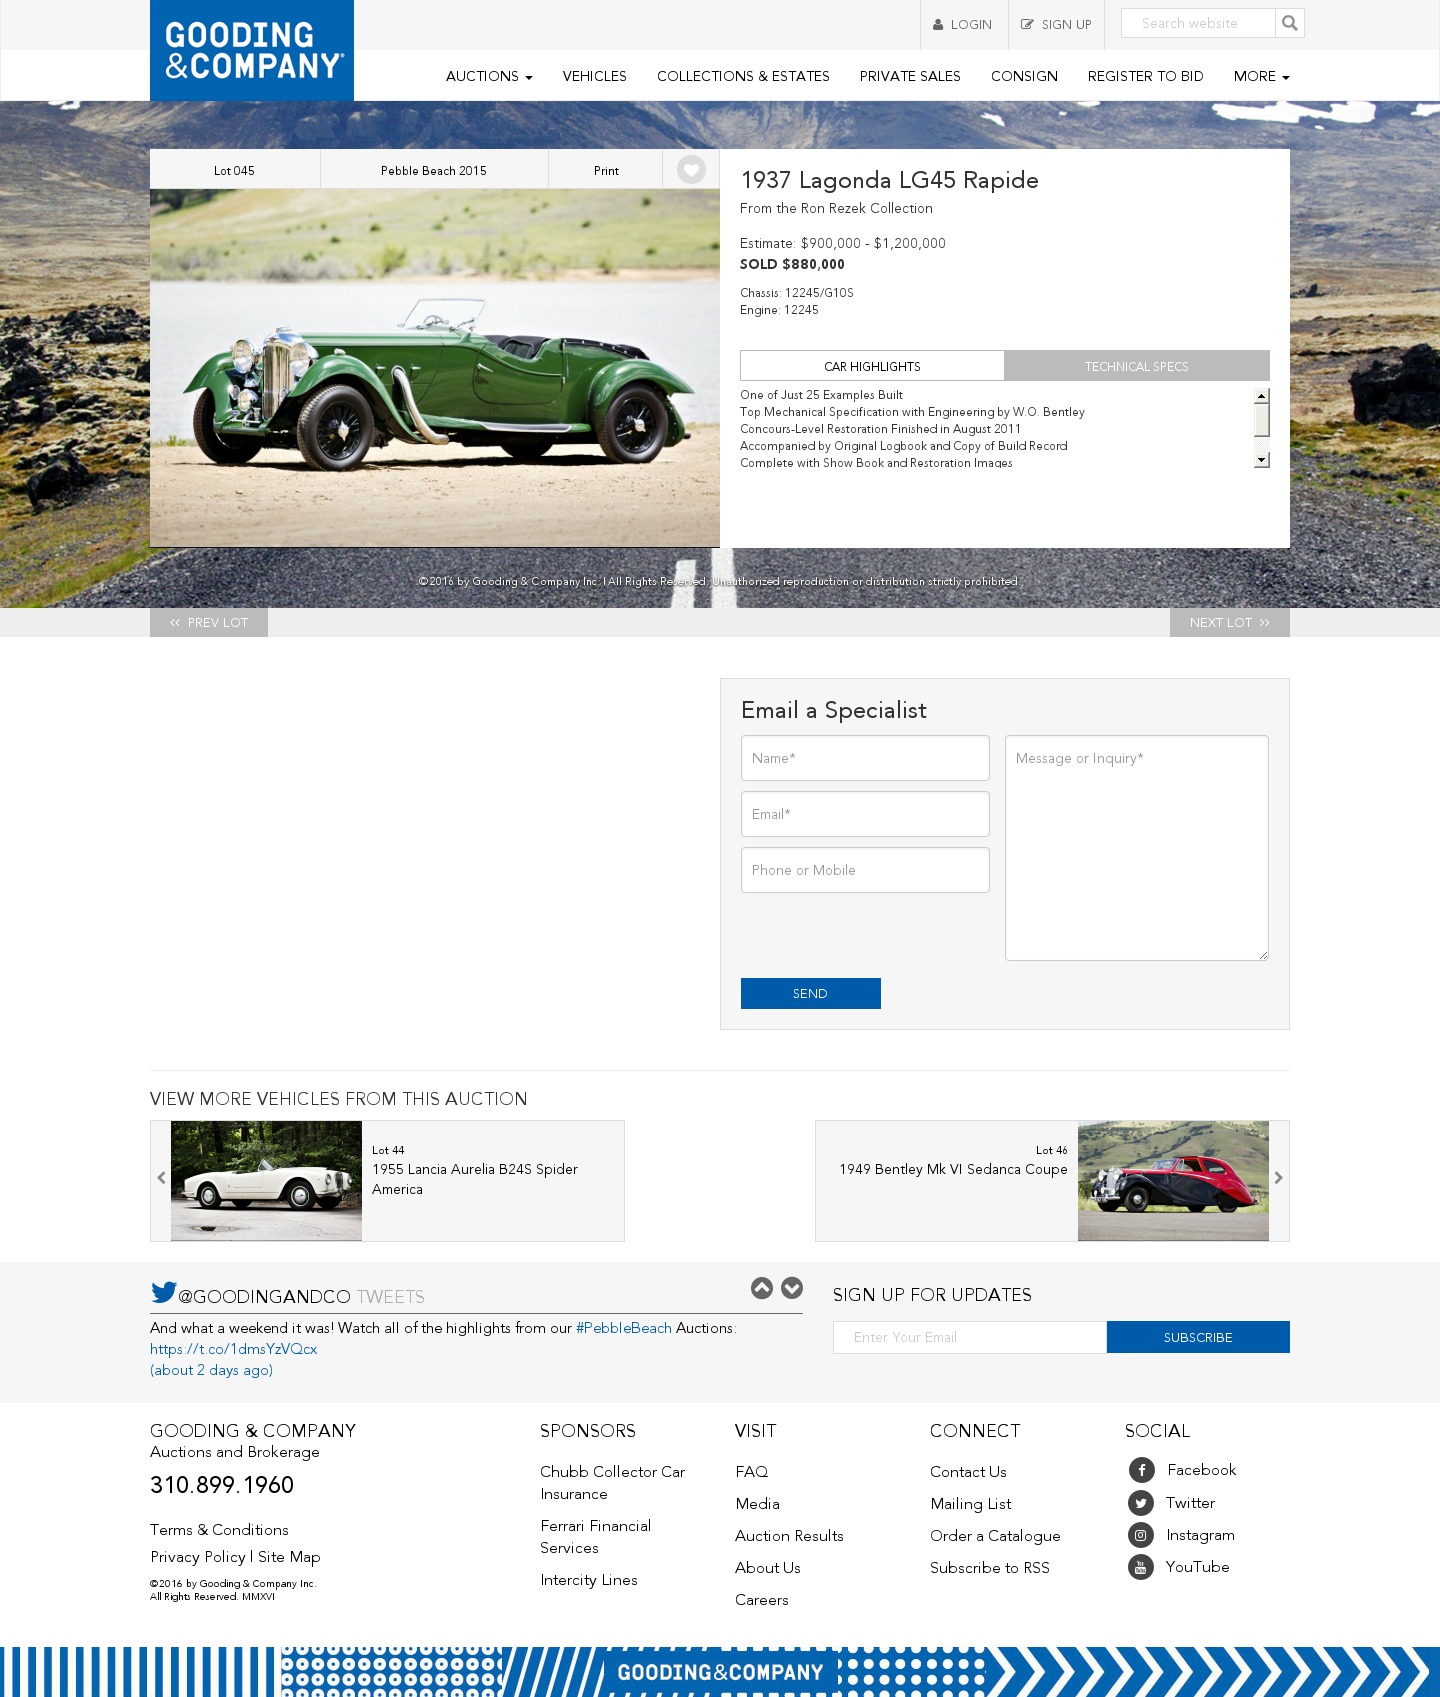Go to next vehicle with right carousel arrow
Viewport: 1440px width, 1697px height.
pyautogui.click(x=1278, y=1178)
